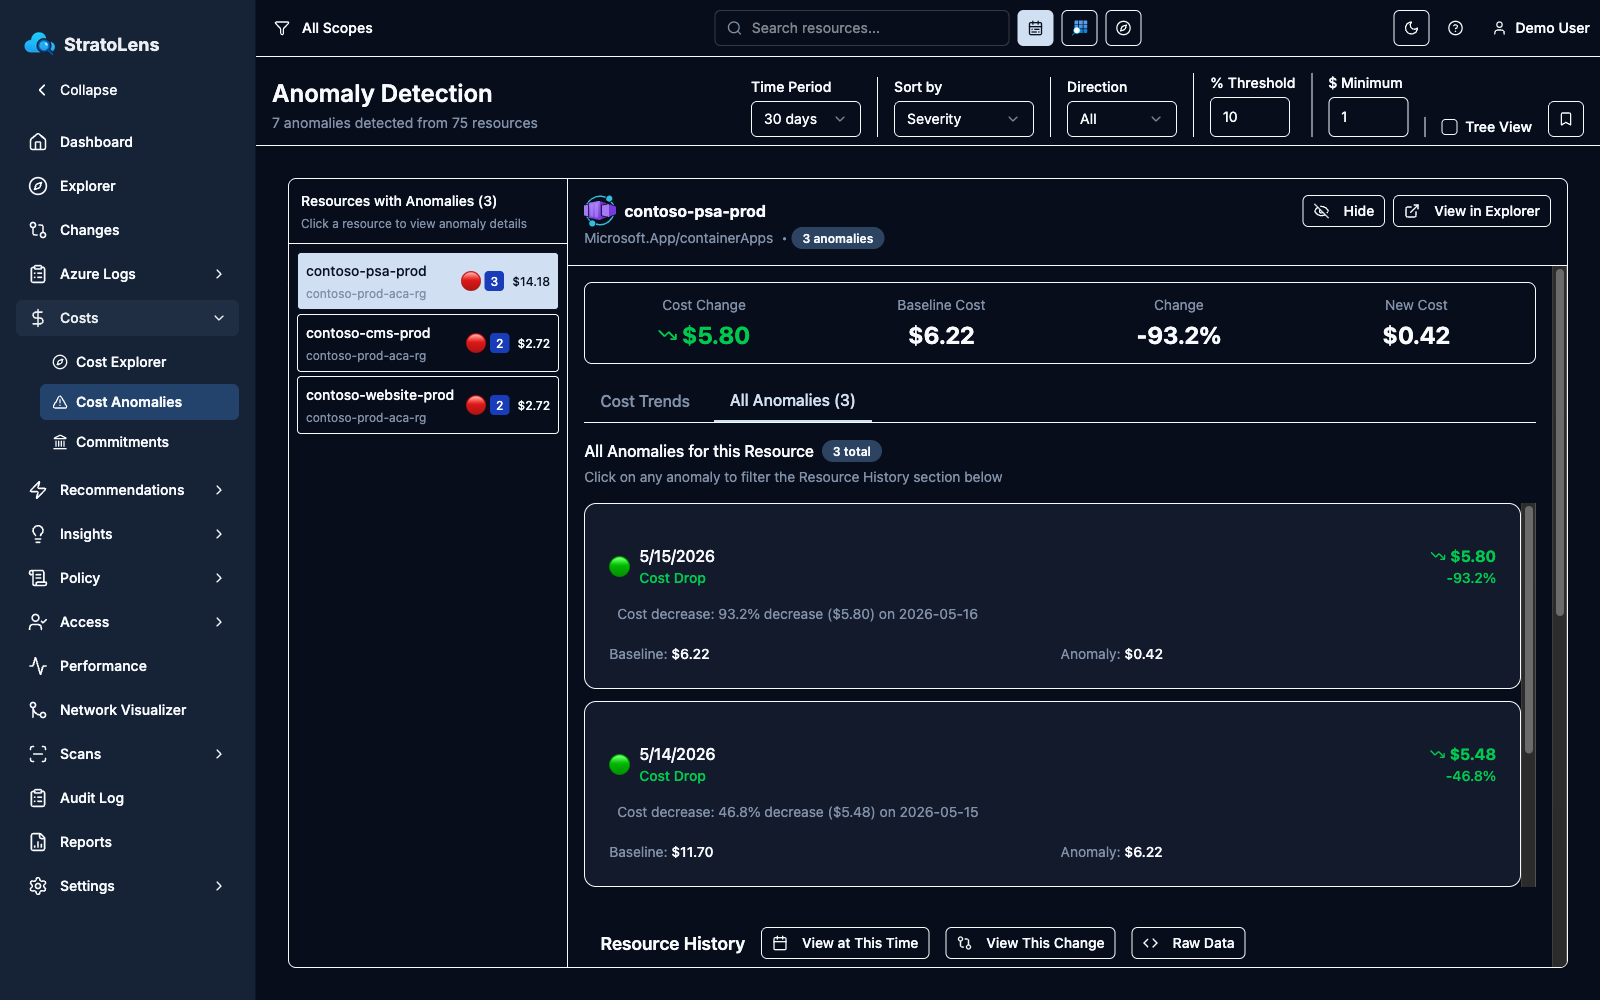This screenshot has height=1000, width=1600.
Task: Hide the contoso-psa-prod resource
Action: point(1343,211)
